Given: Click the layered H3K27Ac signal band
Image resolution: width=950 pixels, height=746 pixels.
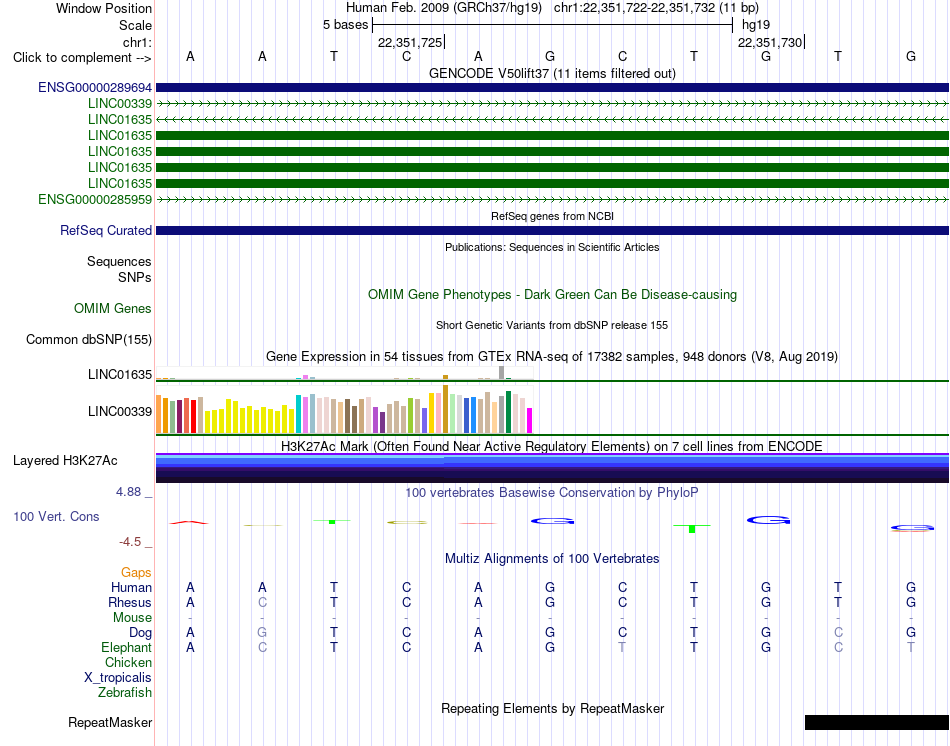Looking at the screenshot, I should point(553,468).
